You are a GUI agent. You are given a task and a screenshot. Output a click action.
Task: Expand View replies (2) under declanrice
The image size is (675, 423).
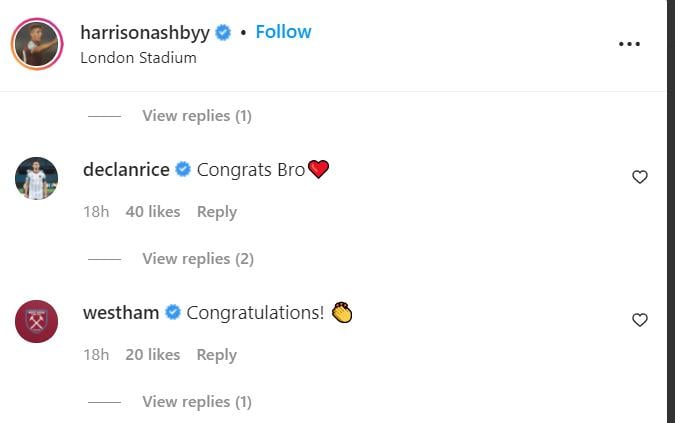[x=198, y=259]
